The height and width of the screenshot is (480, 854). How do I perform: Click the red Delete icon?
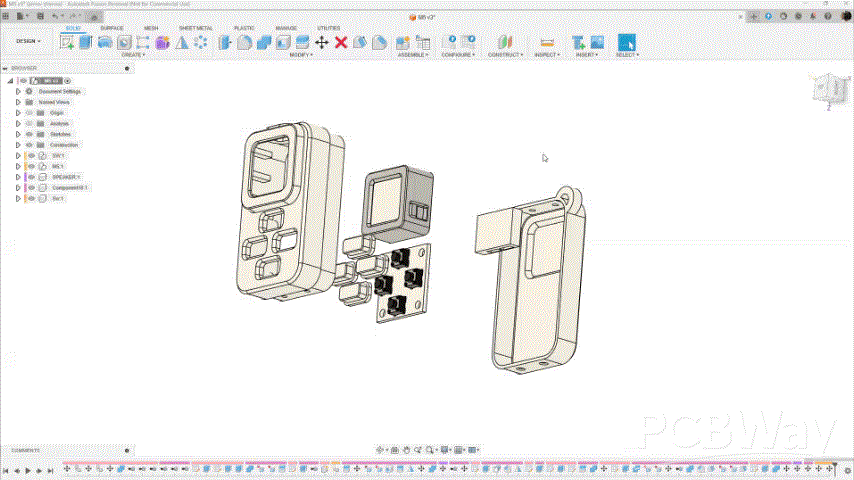click(x=341, y=42)
